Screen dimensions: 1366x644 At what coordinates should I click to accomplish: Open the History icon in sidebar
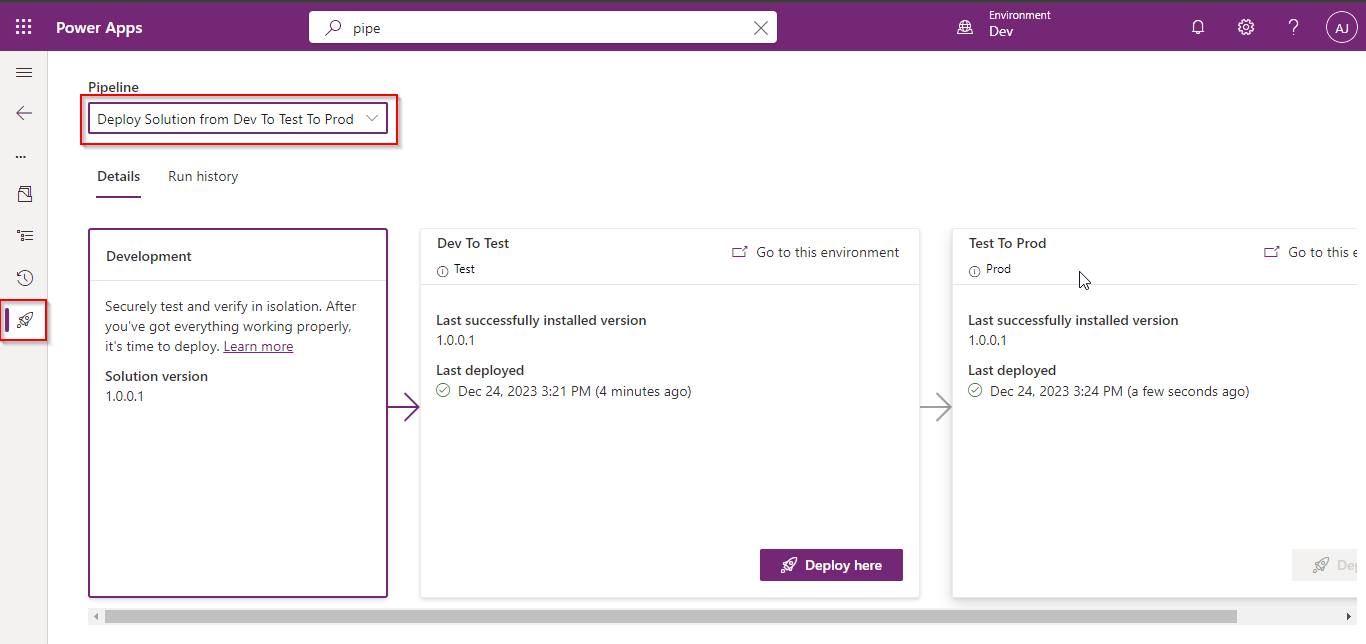[x=25, y=278]
